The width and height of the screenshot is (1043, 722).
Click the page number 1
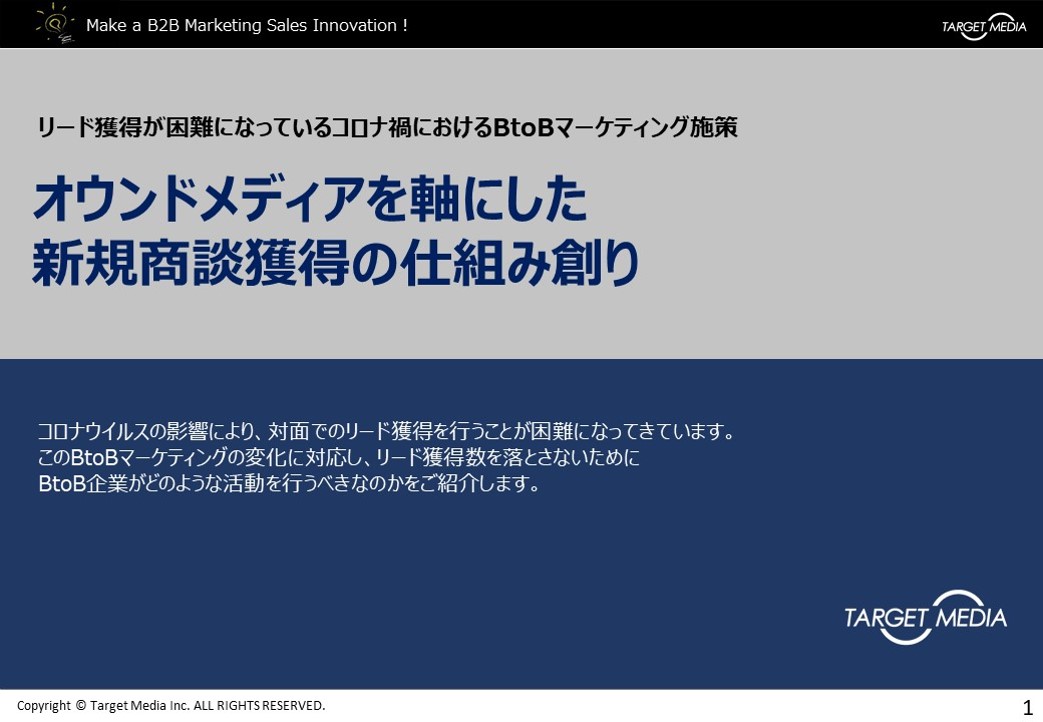pyautogui.click(x=1028, y=707)
